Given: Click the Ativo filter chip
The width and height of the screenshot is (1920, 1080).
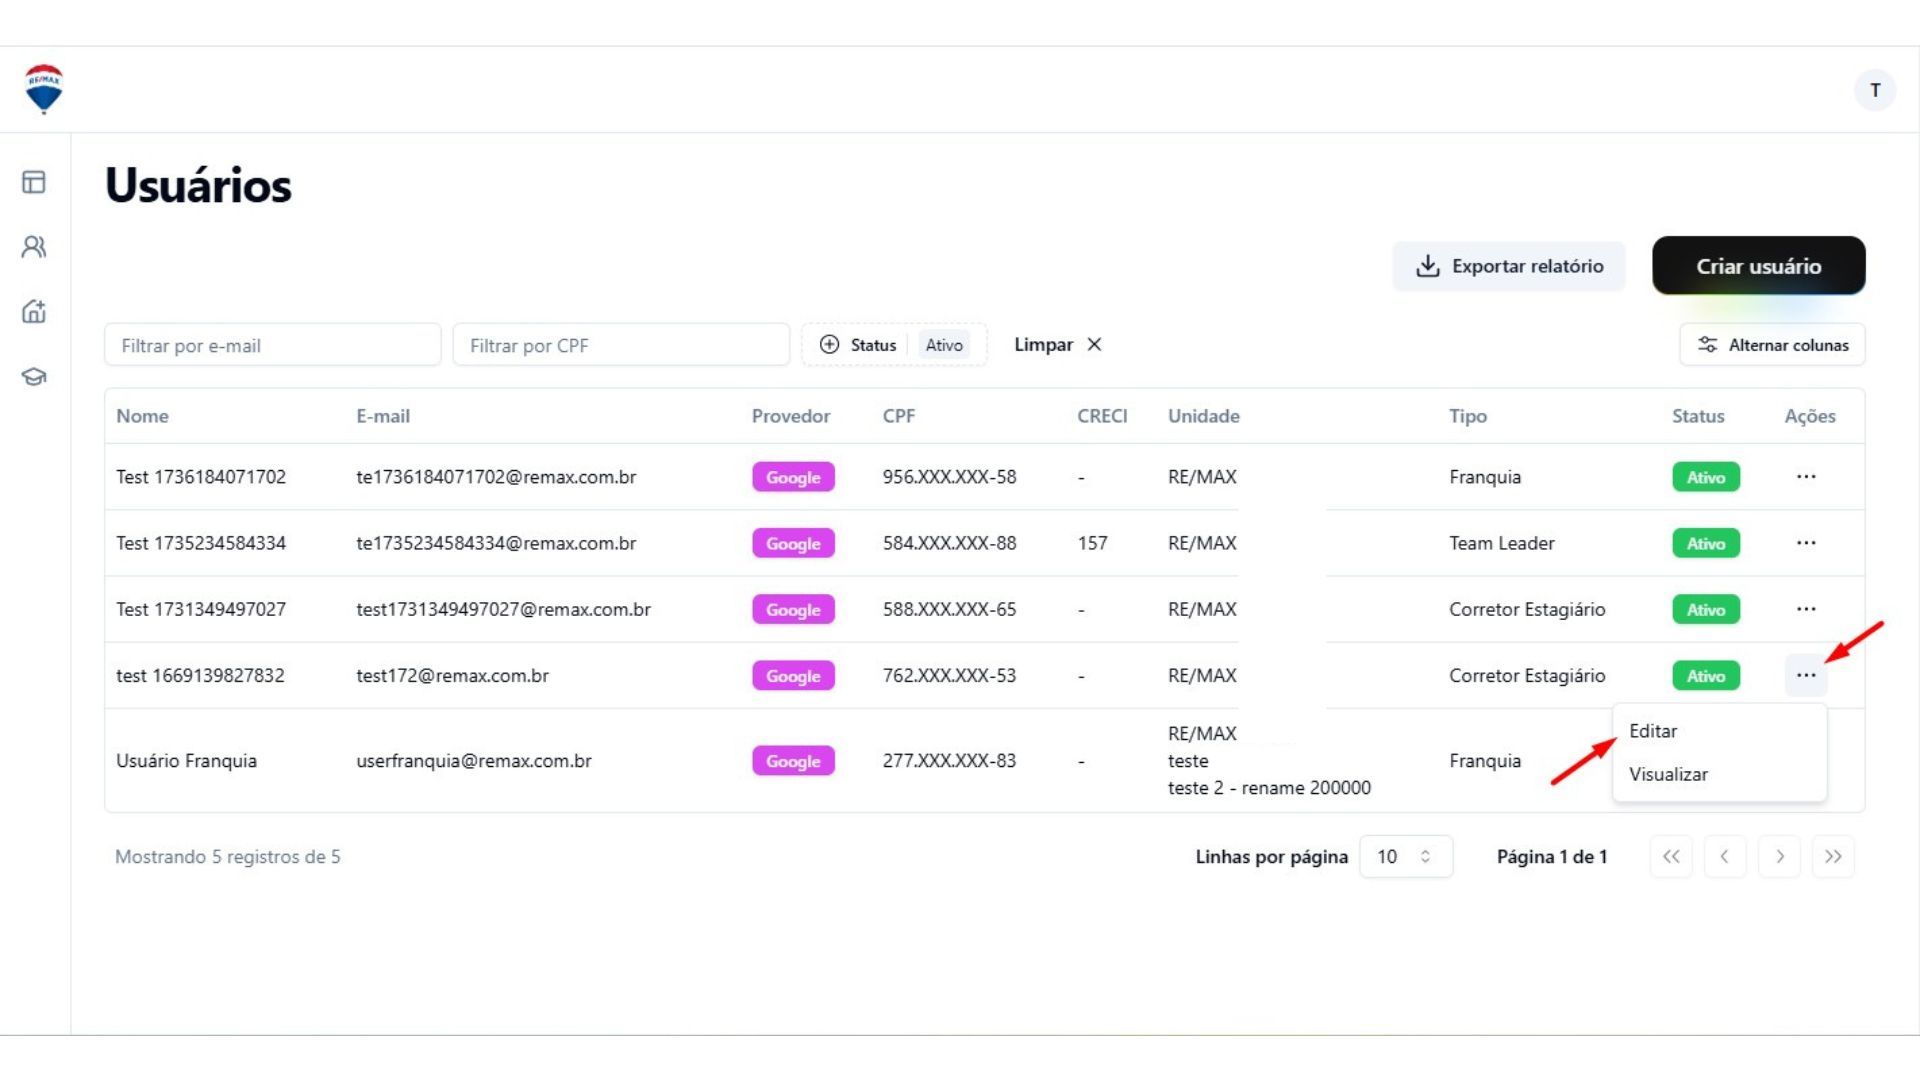Looking at the screenshot, I should 944,345.
